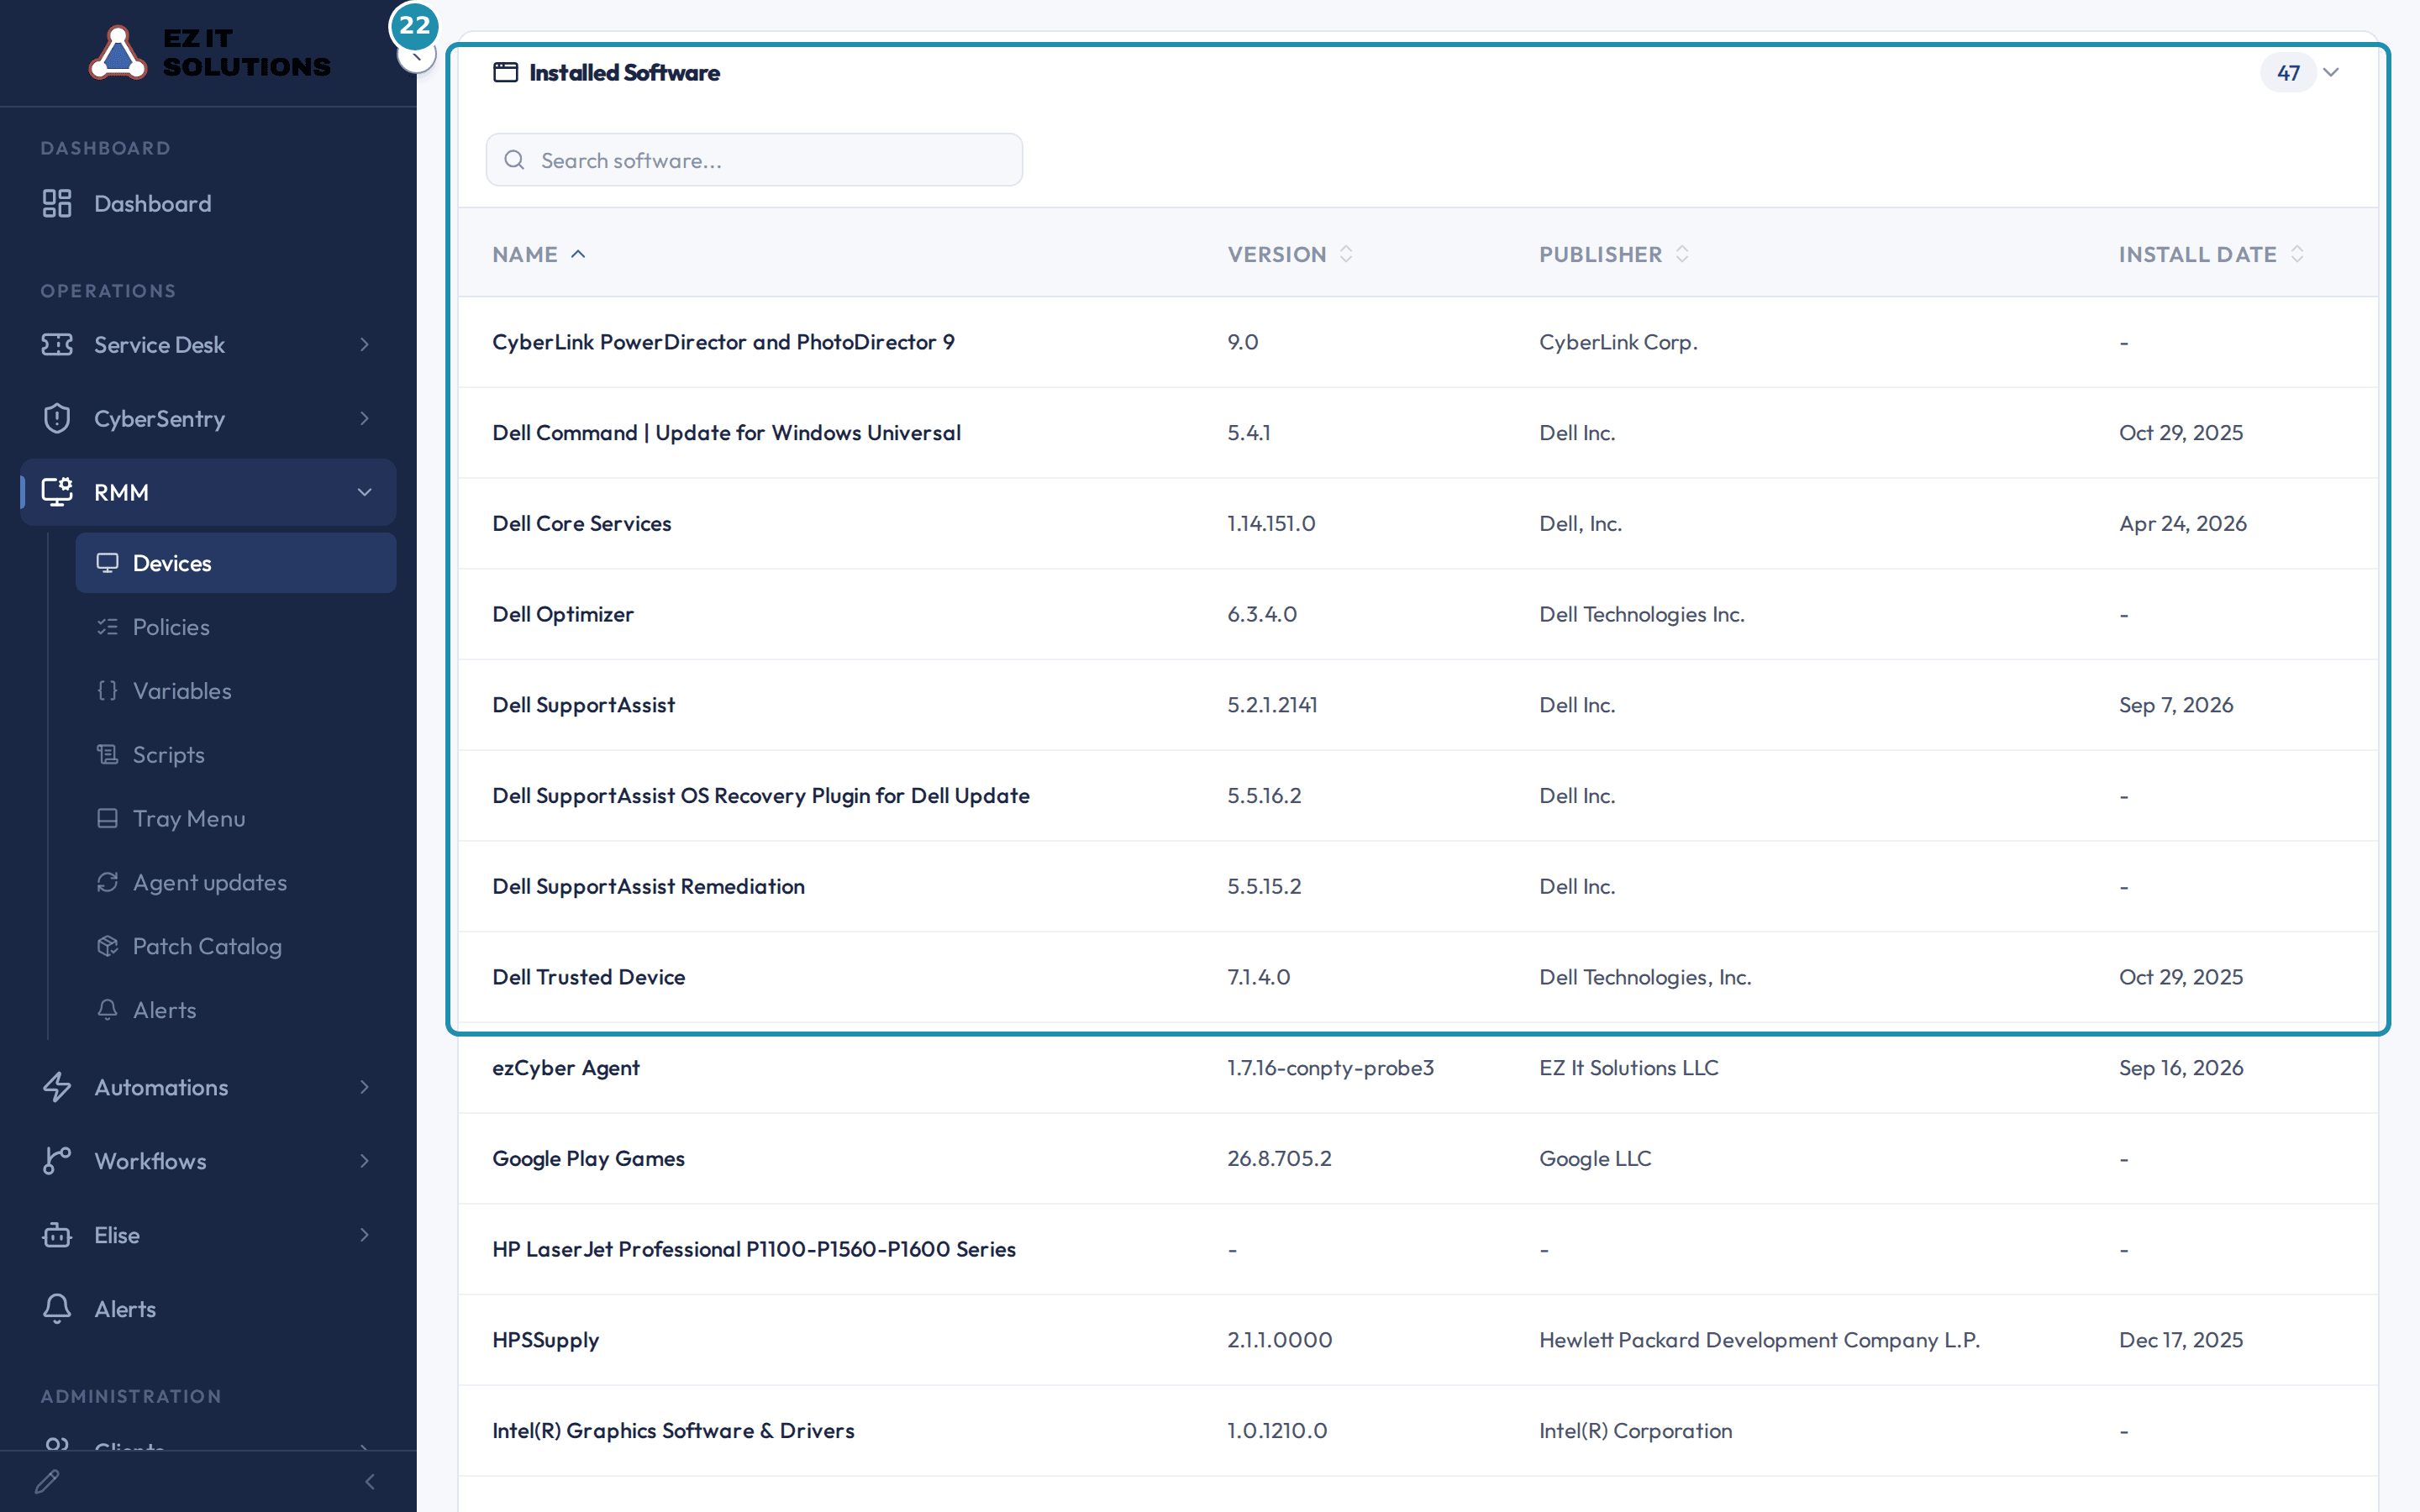Click Oct 29, 2025 date for Dell Trusted Device
The height and width of the screenshot is (1512, 2420).
tap(2180, 977)
